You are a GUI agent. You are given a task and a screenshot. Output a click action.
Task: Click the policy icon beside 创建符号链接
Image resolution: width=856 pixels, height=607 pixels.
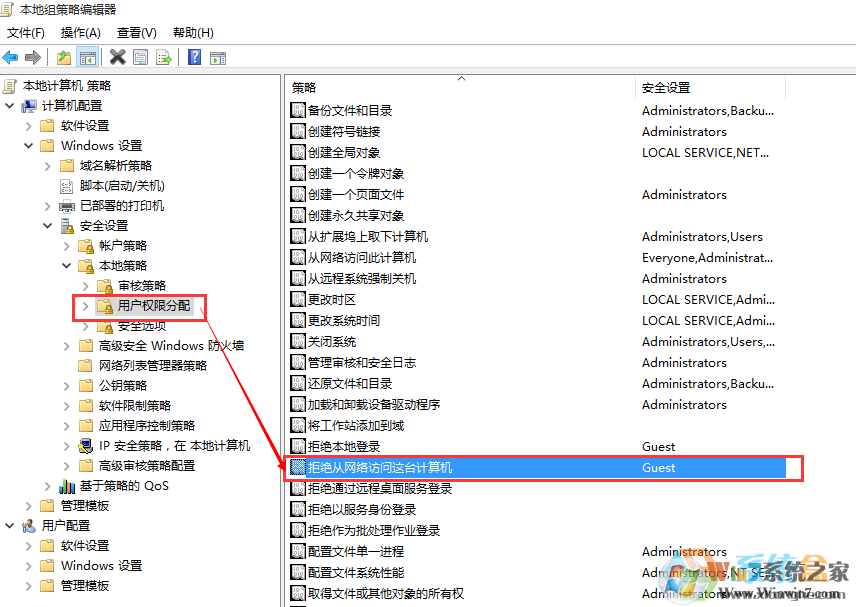point(298,132)
